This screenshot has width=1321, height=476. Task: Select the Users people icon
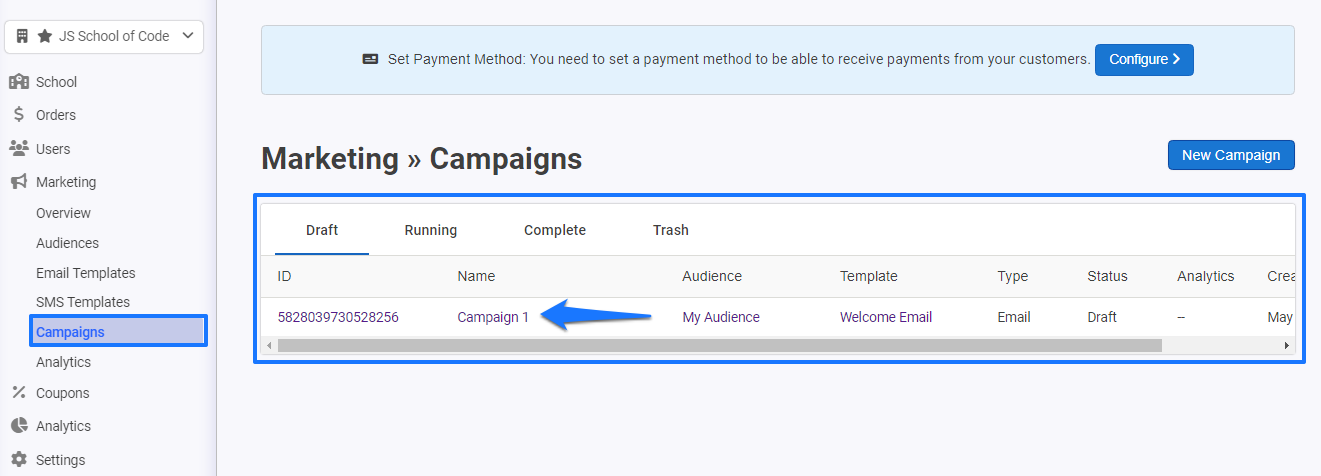click(x=18, y=149)
